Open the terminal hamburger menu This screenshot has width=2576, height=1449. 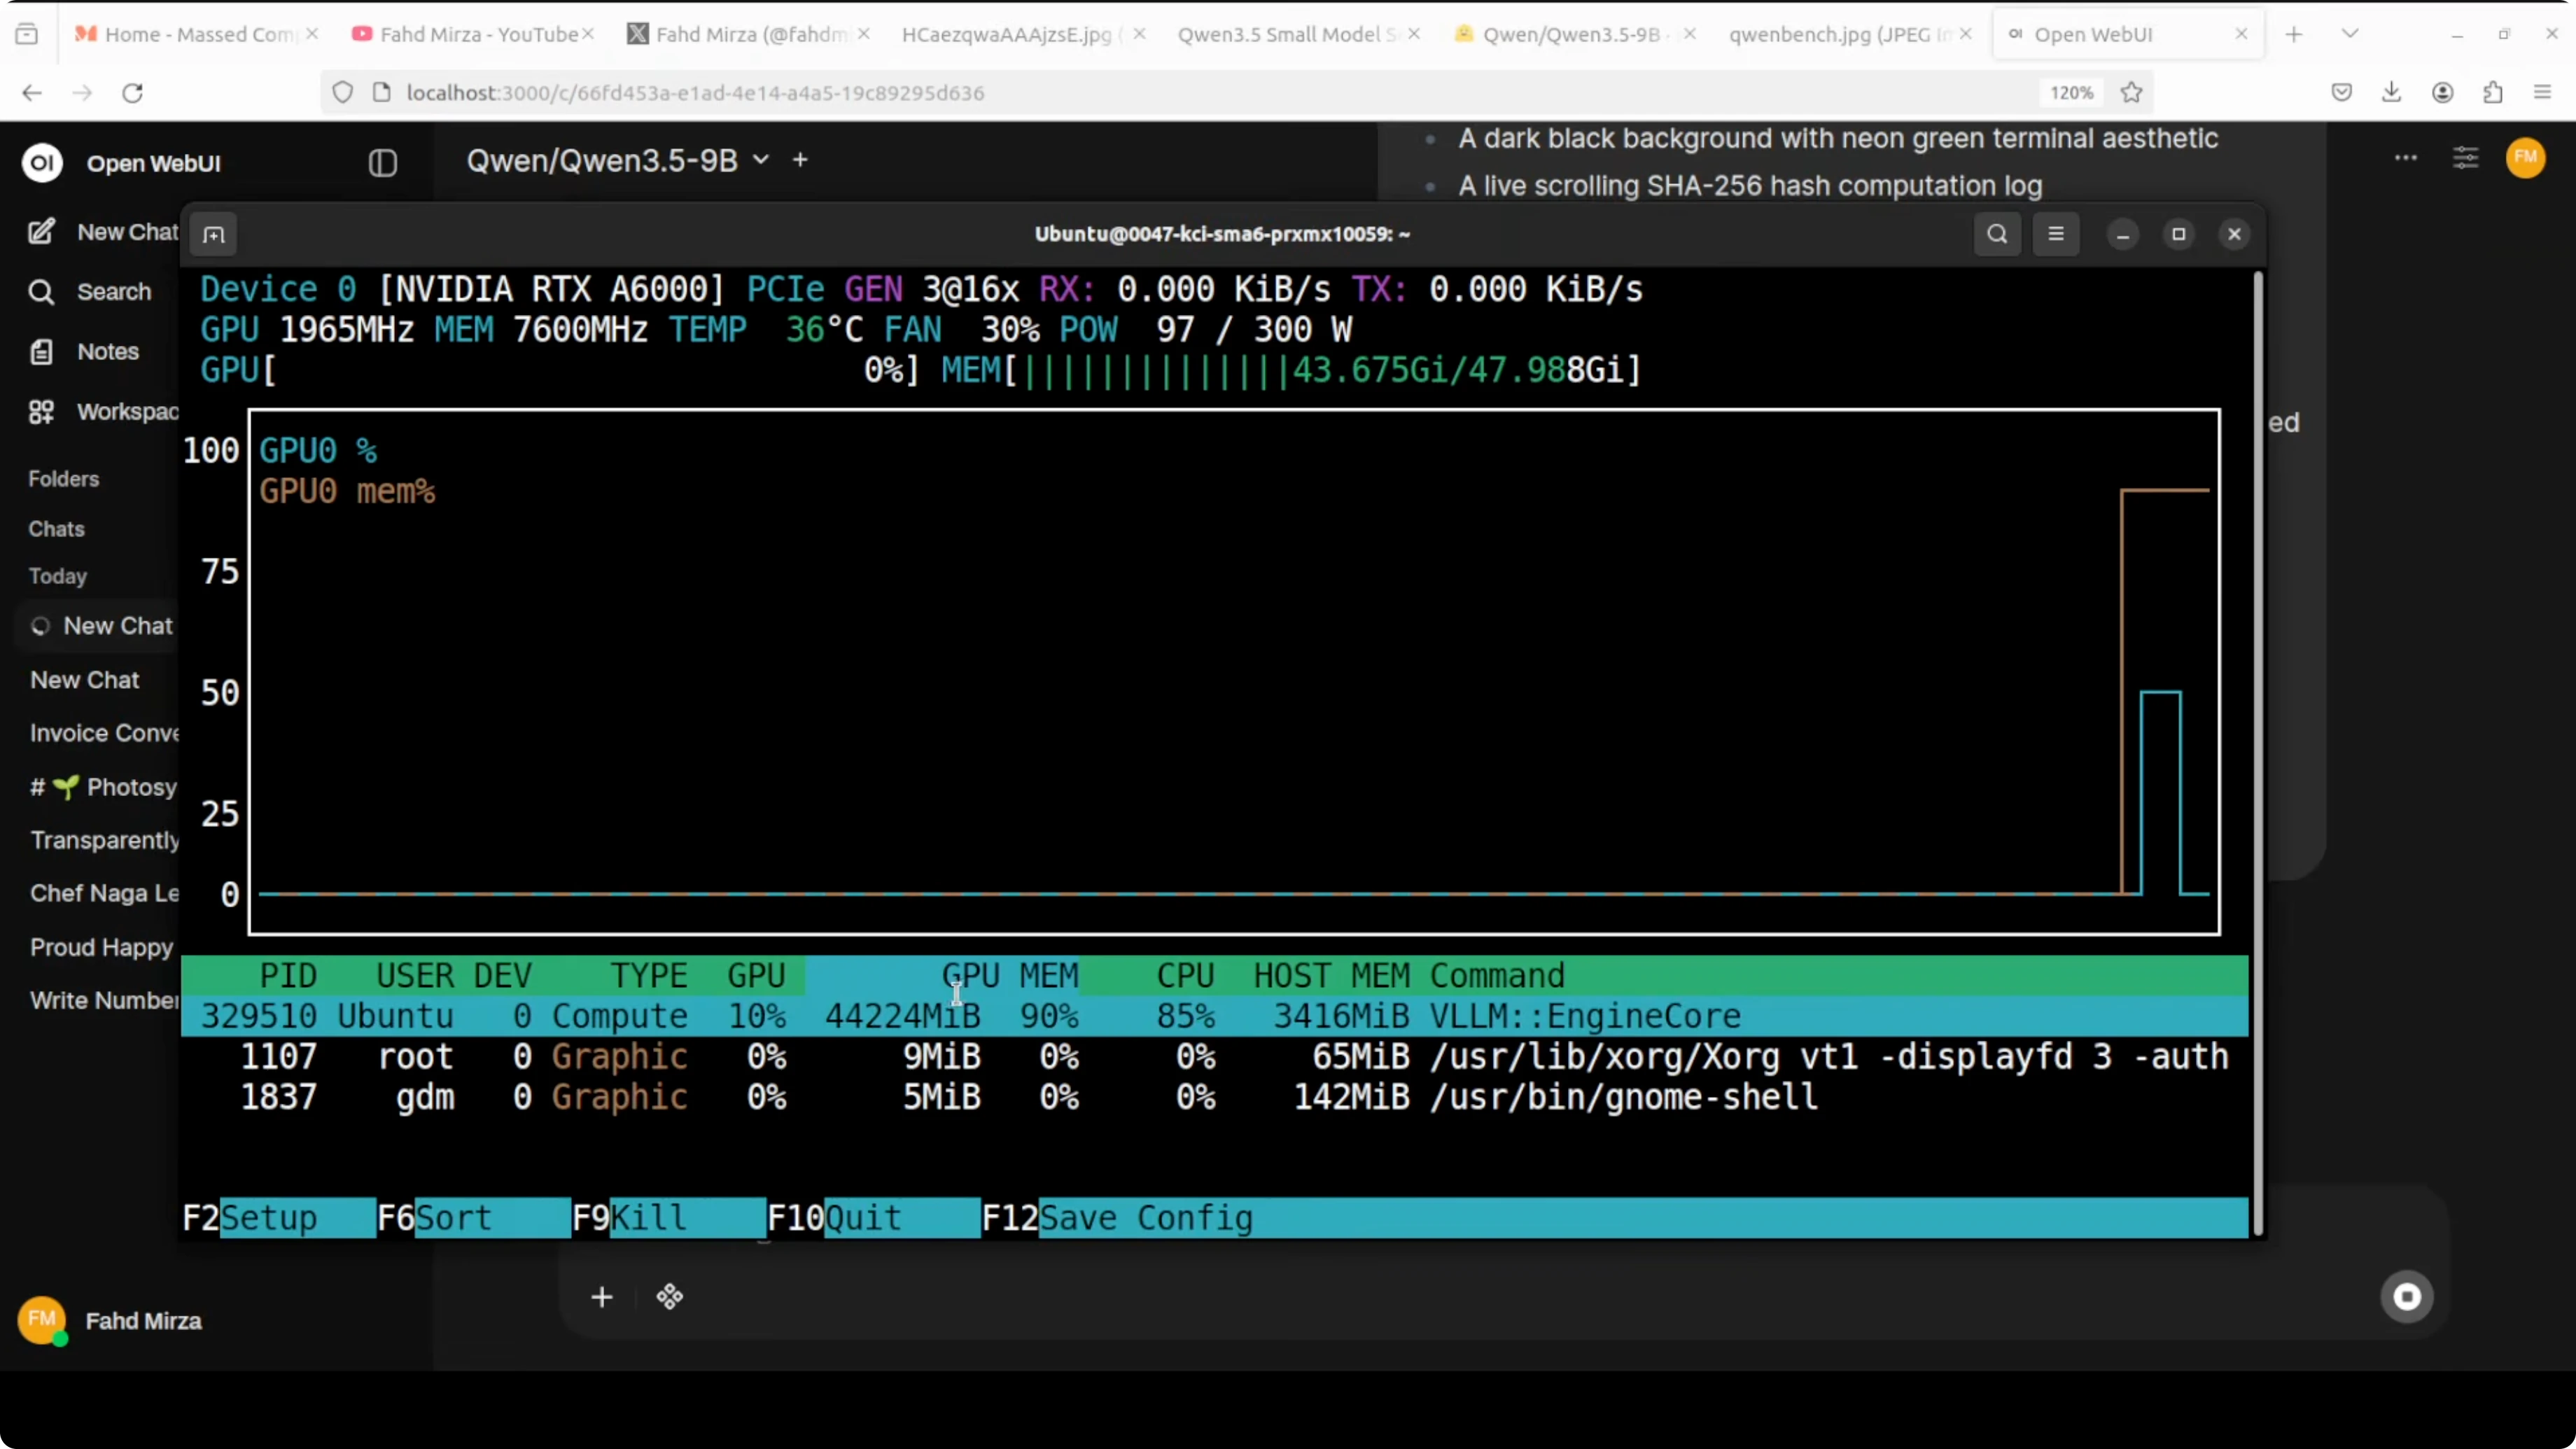pos(2056,234)
